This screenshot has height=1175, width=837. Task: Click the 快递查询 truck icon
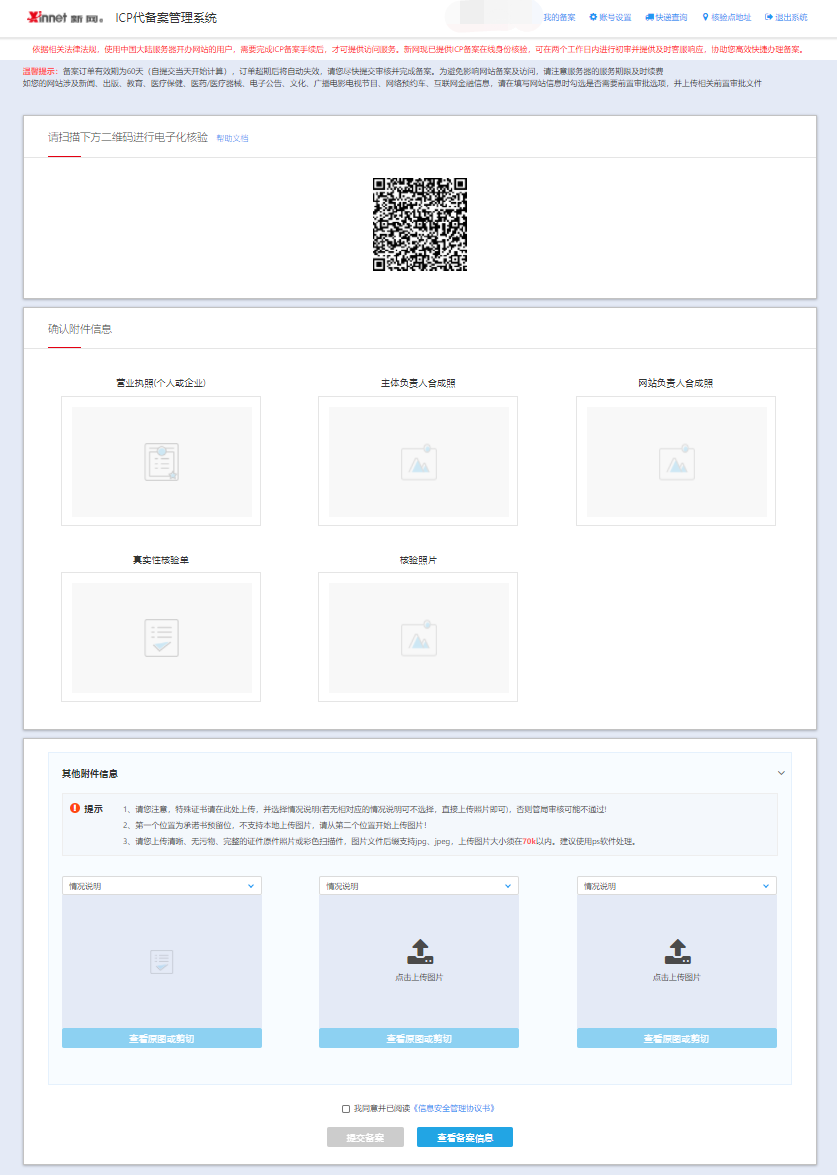click(650, 18)
